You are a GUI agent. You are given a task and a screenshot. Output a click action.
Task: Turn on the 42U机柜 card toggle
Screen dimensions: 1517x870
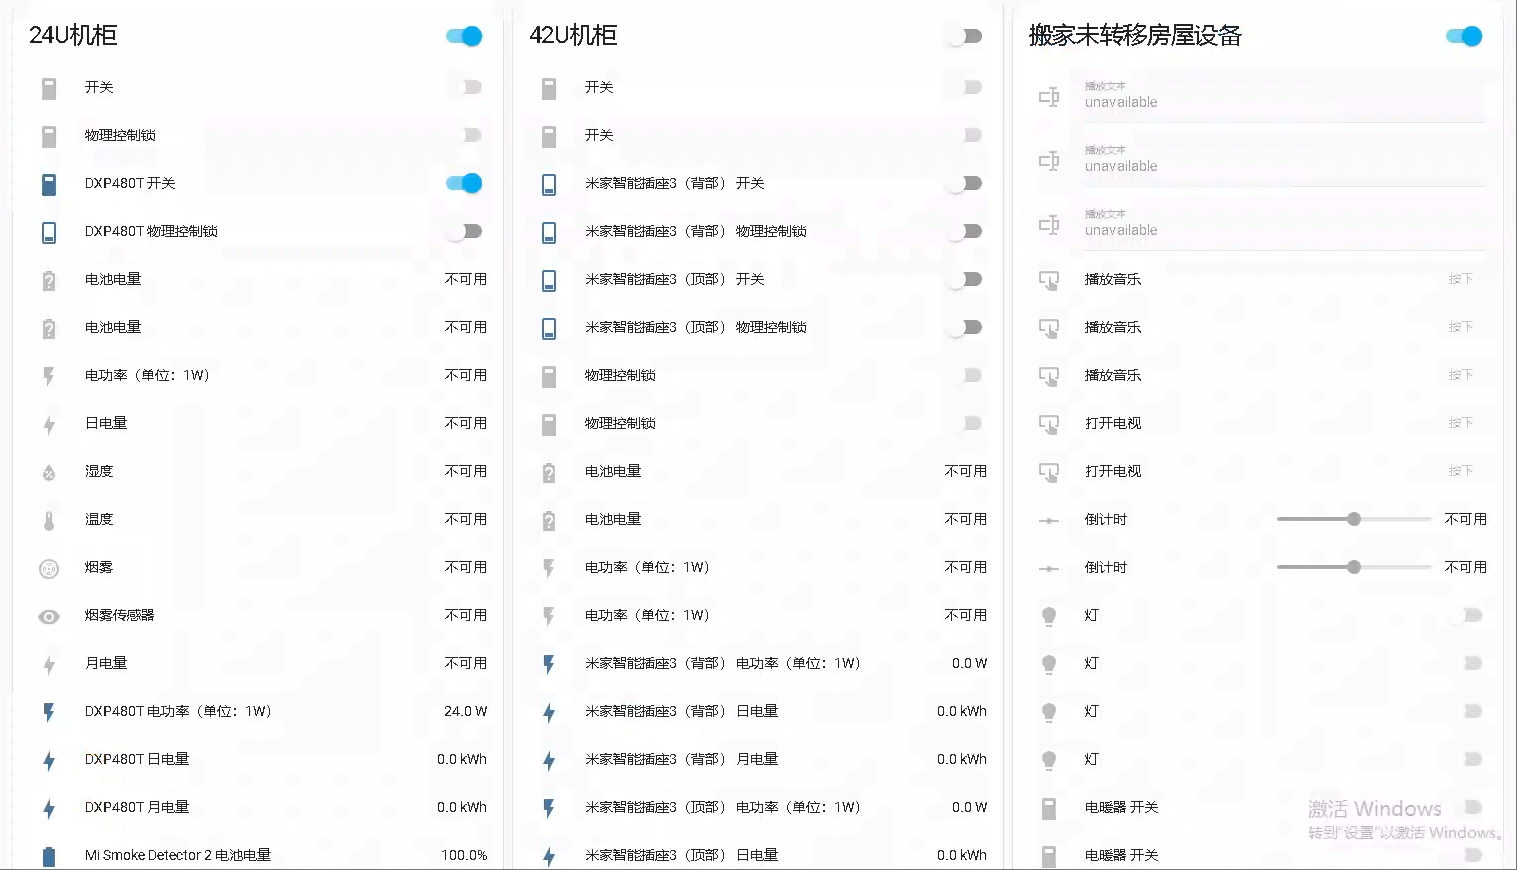pyautogui.click(x=963, y=35)
